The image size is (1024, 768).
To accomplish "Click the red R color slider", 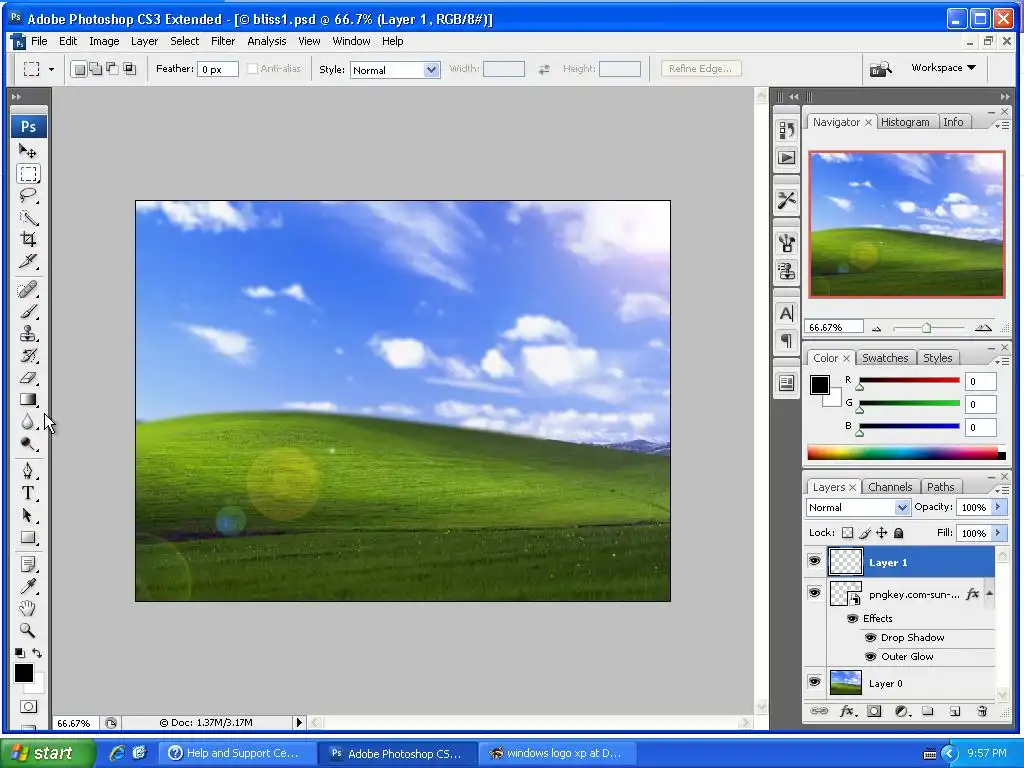I will pyautogui.click(x=908, y=380).
